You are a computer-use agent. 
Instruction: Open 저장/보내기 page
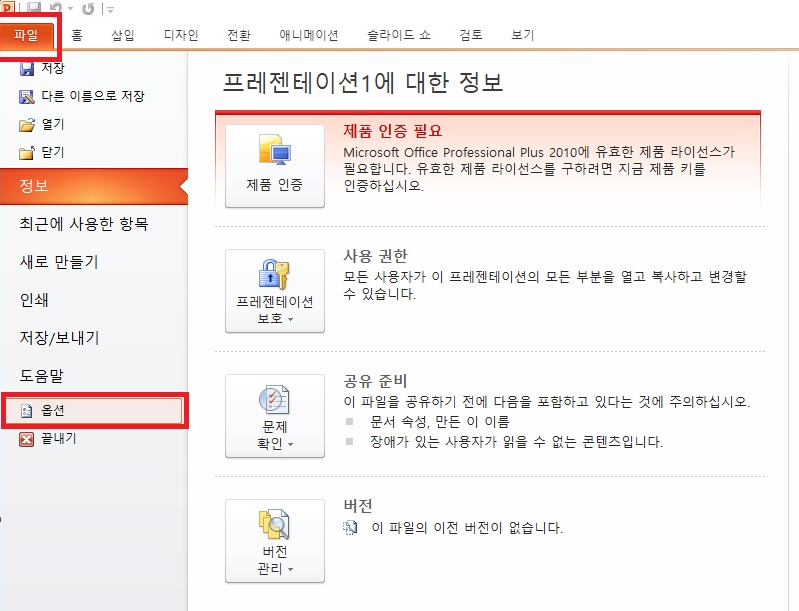point(59,338)
